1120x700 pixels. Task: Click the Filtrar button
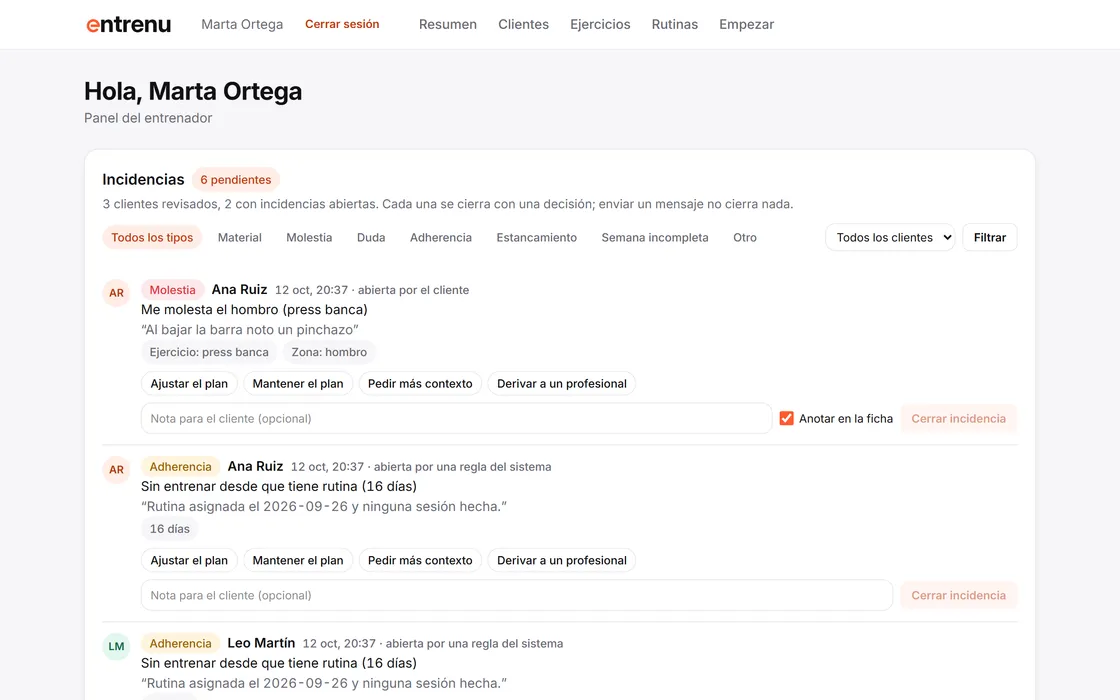(x=990, y=237)
